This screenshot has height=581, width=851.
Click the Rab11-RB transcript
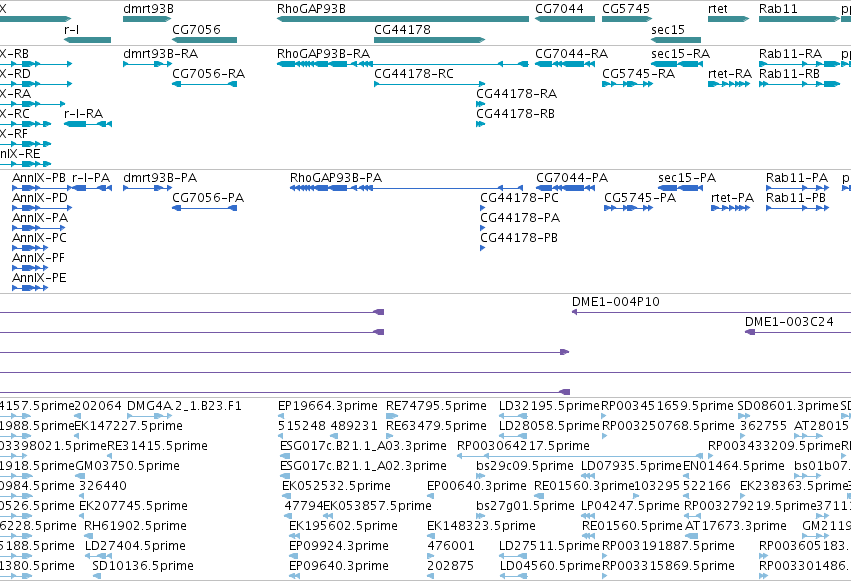pos(799,84)
